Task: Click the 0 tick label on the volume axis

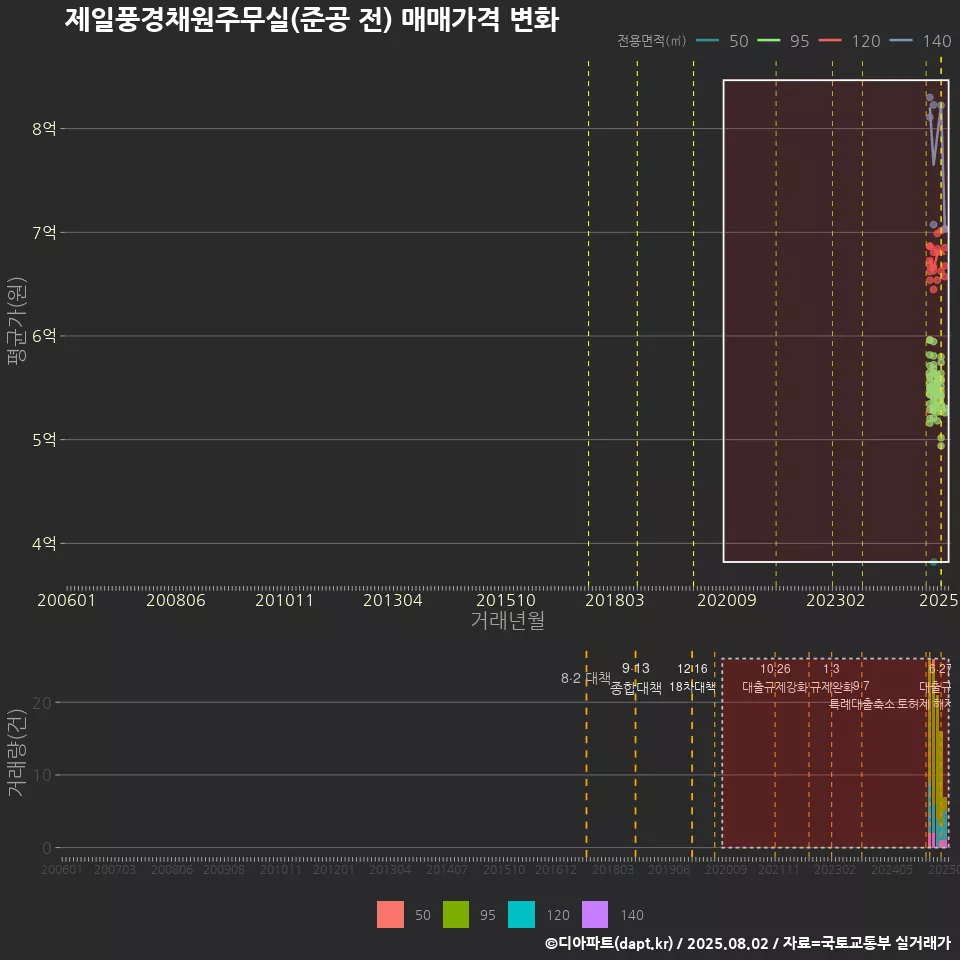Action: click(x=47, y=848)
